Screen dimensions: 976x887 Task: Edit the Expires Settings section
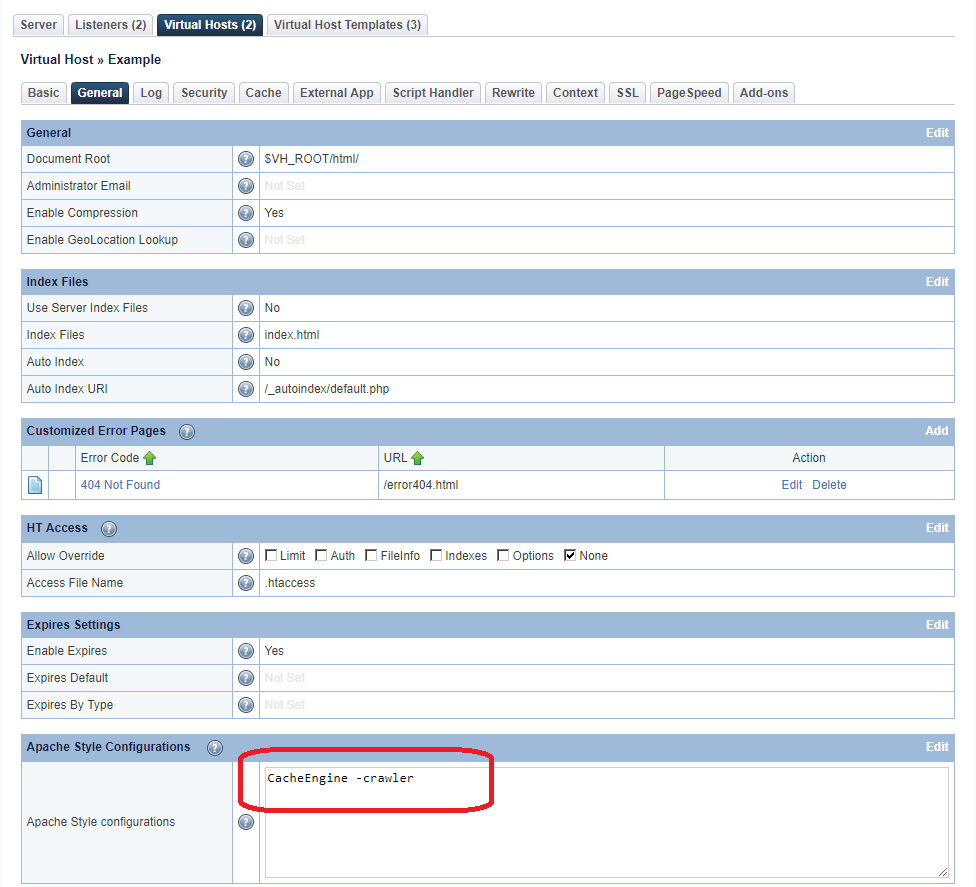pyautogui.click(x=937, y=625)
